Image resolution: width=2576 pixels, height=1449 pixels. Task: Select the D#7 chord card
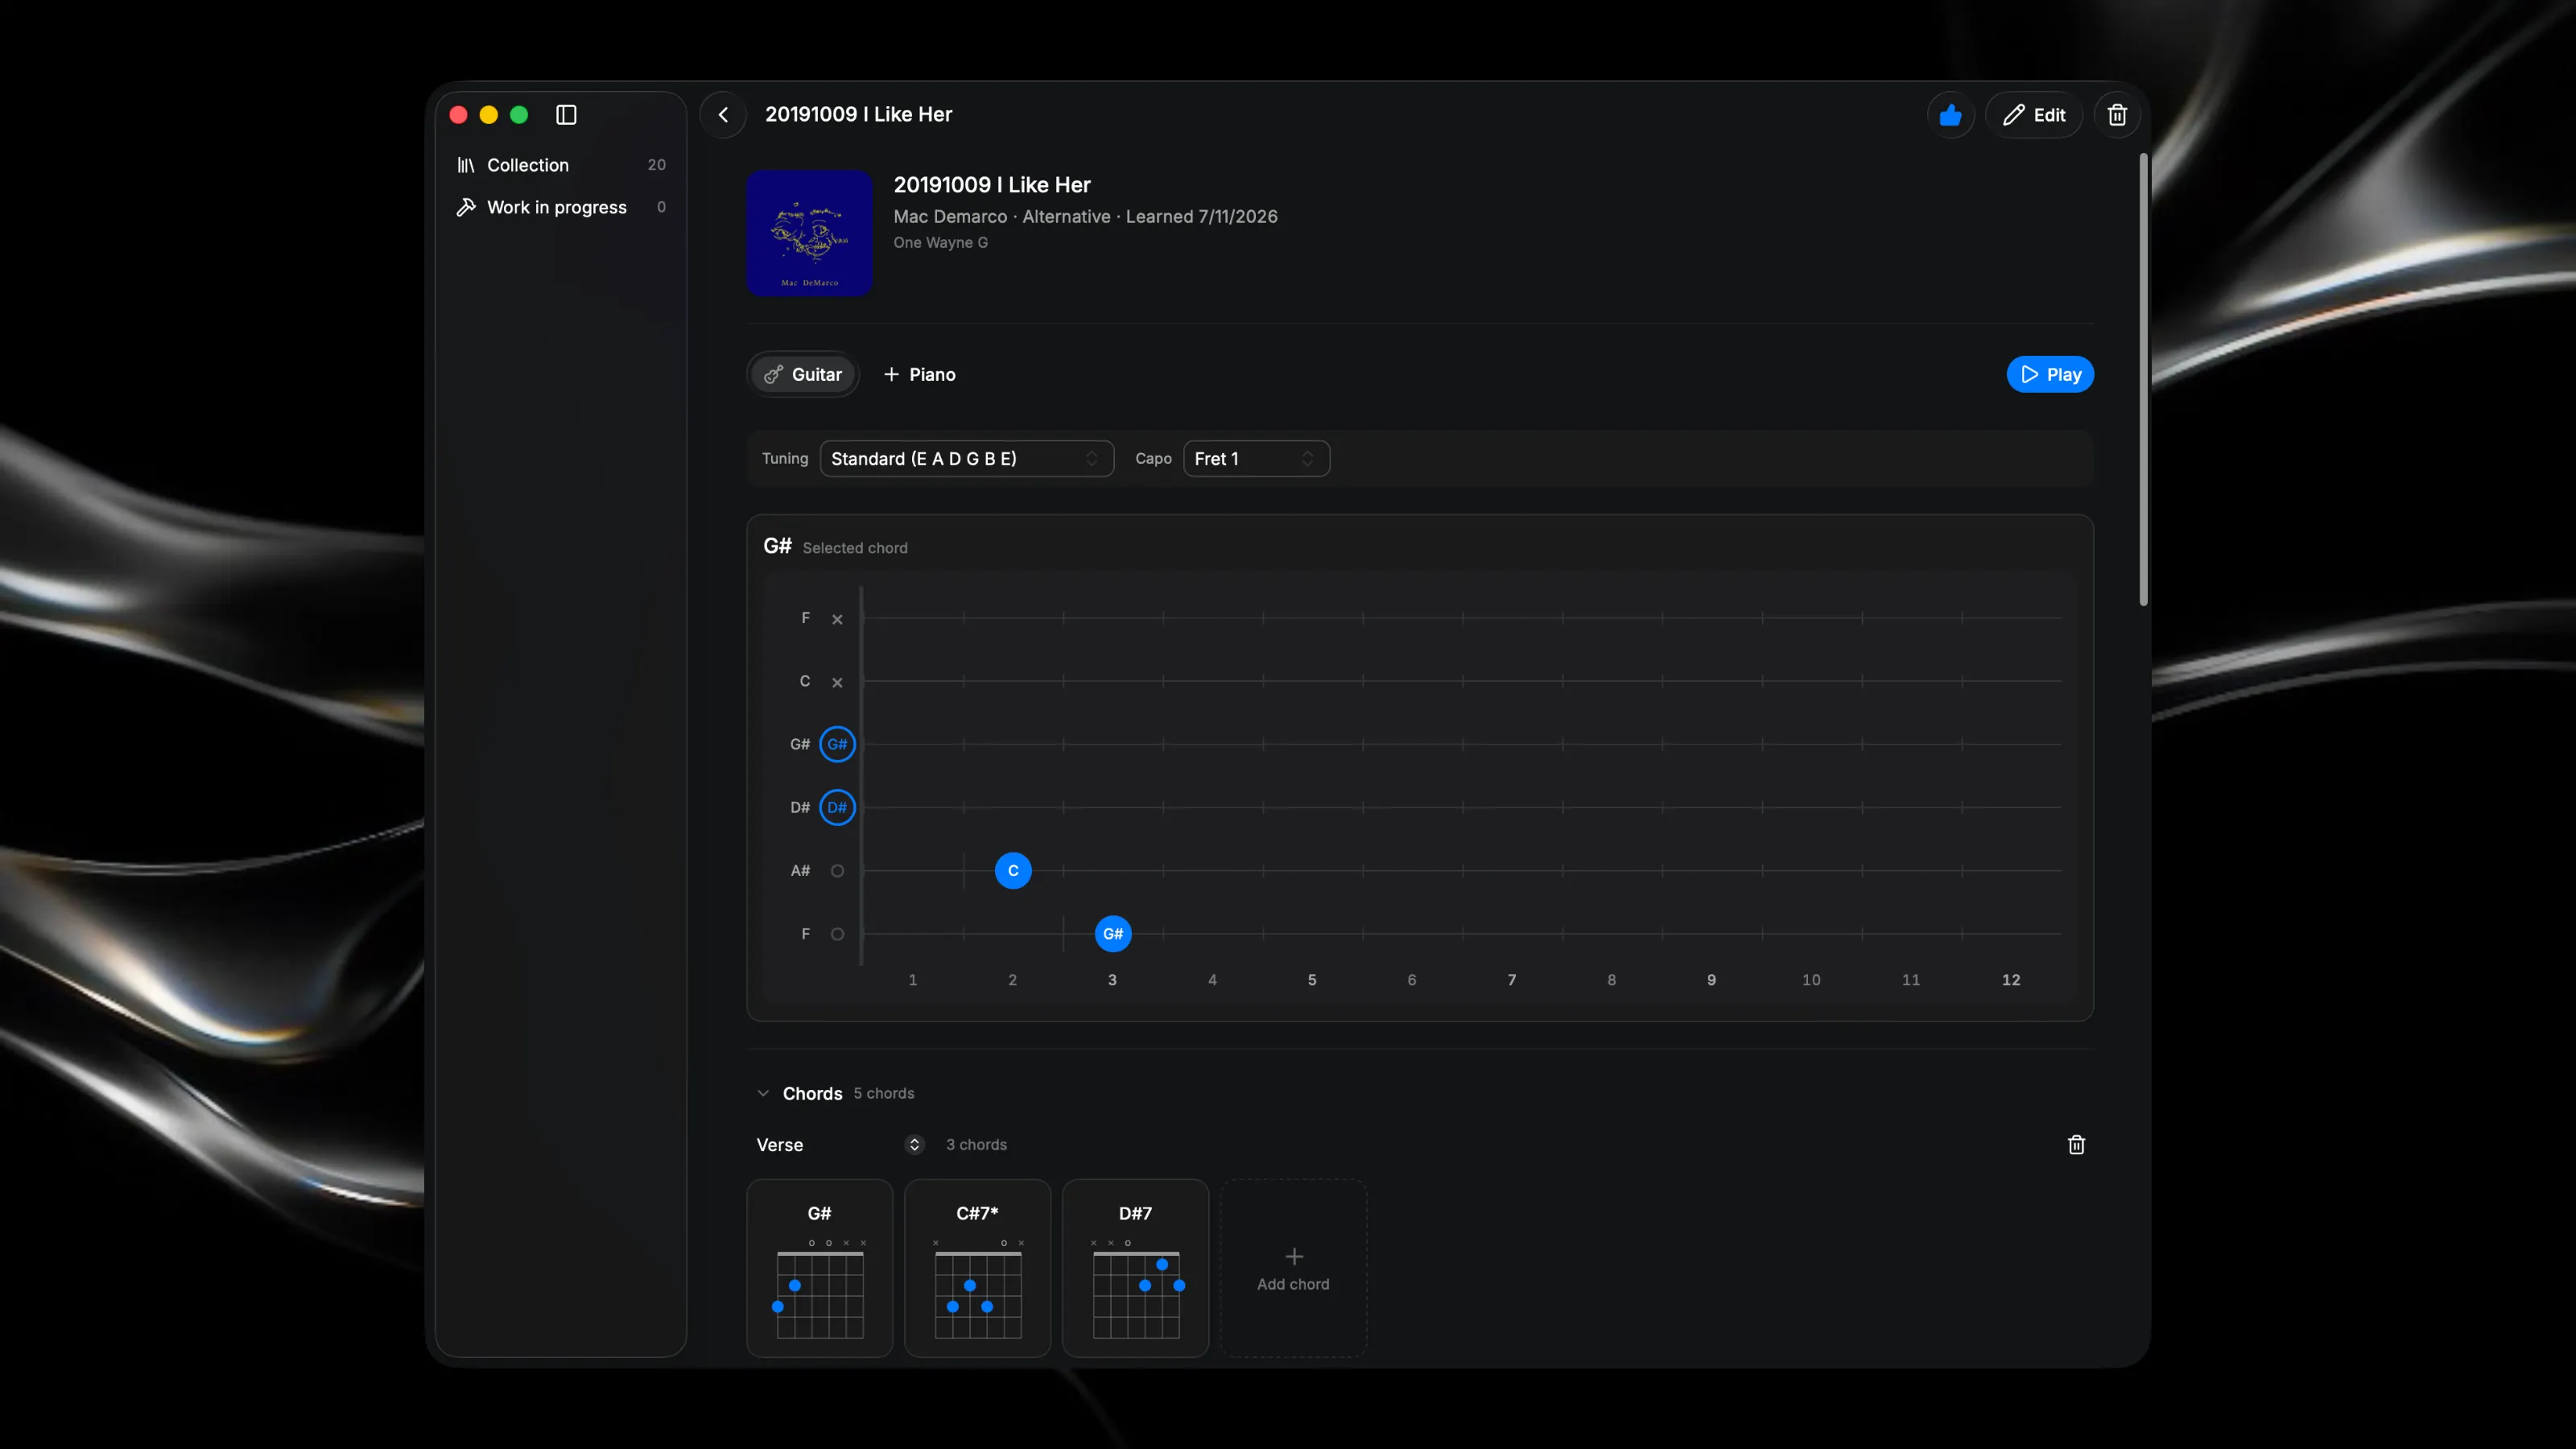(x=1135, y=1268)
